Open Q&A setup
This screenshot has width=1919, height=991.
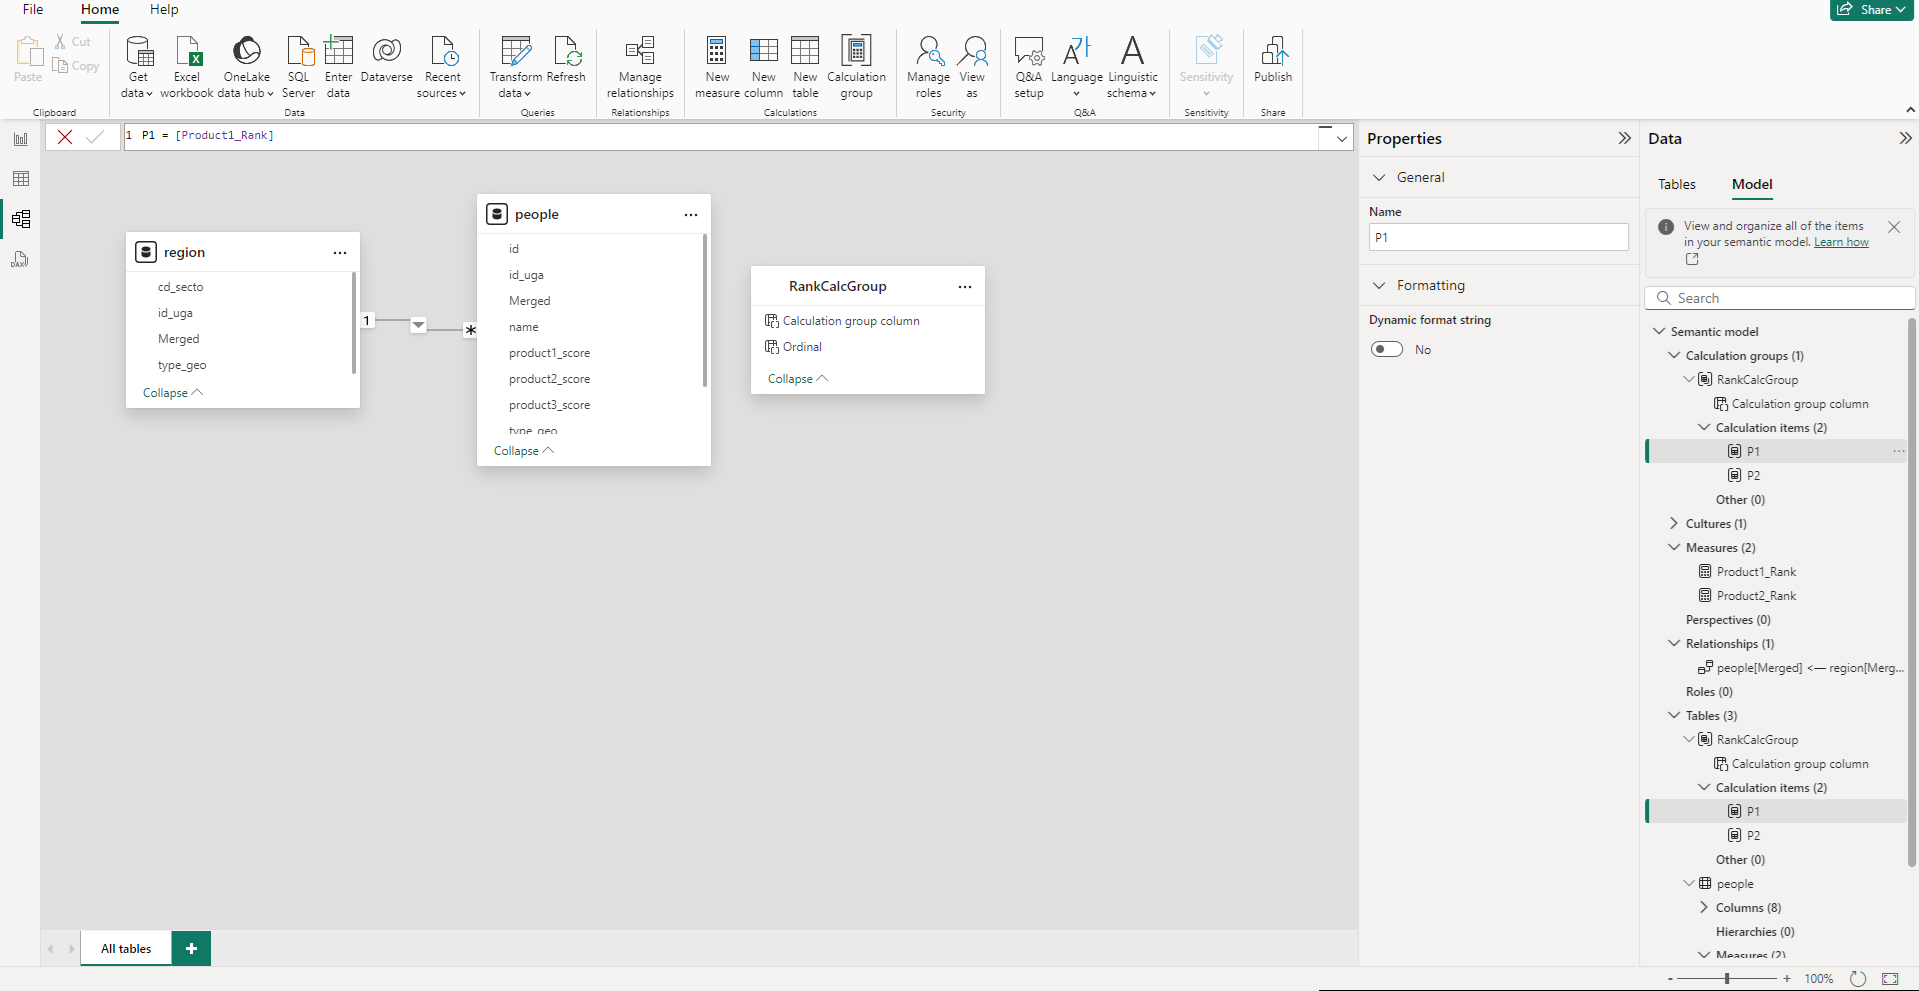coord(1029,66)
